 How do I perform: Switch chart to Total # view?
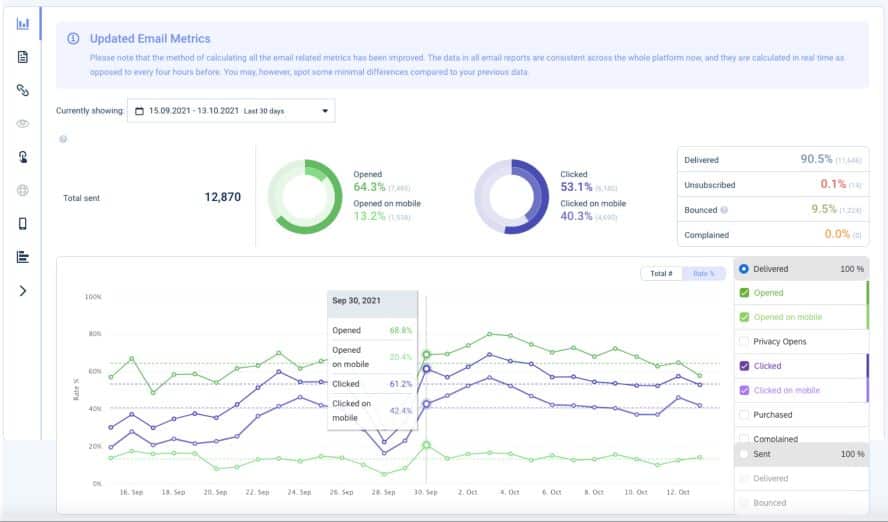pos(661,273)
